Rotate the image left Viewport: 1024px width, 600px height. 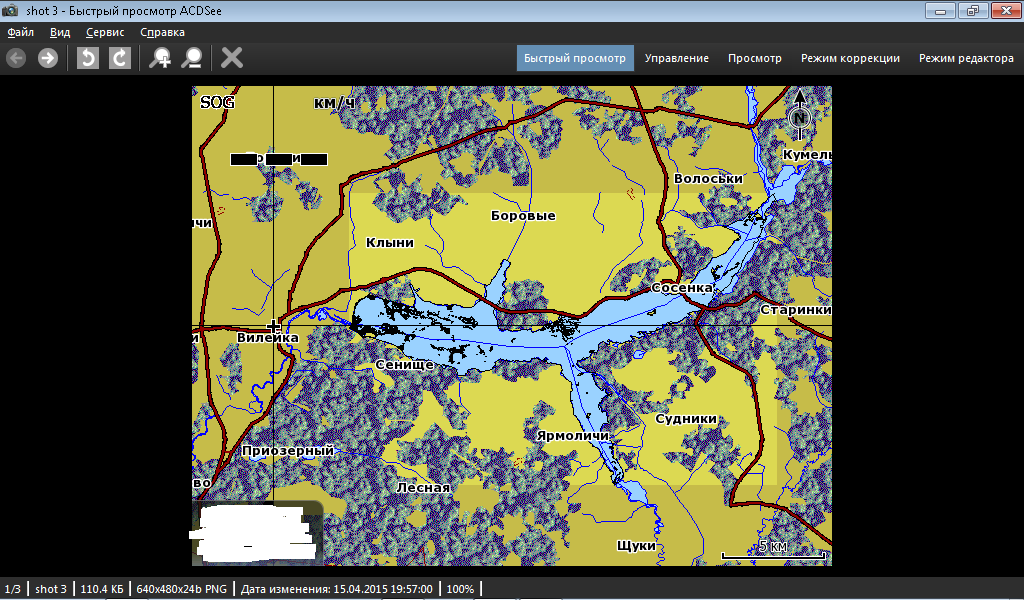coord(88,58)
